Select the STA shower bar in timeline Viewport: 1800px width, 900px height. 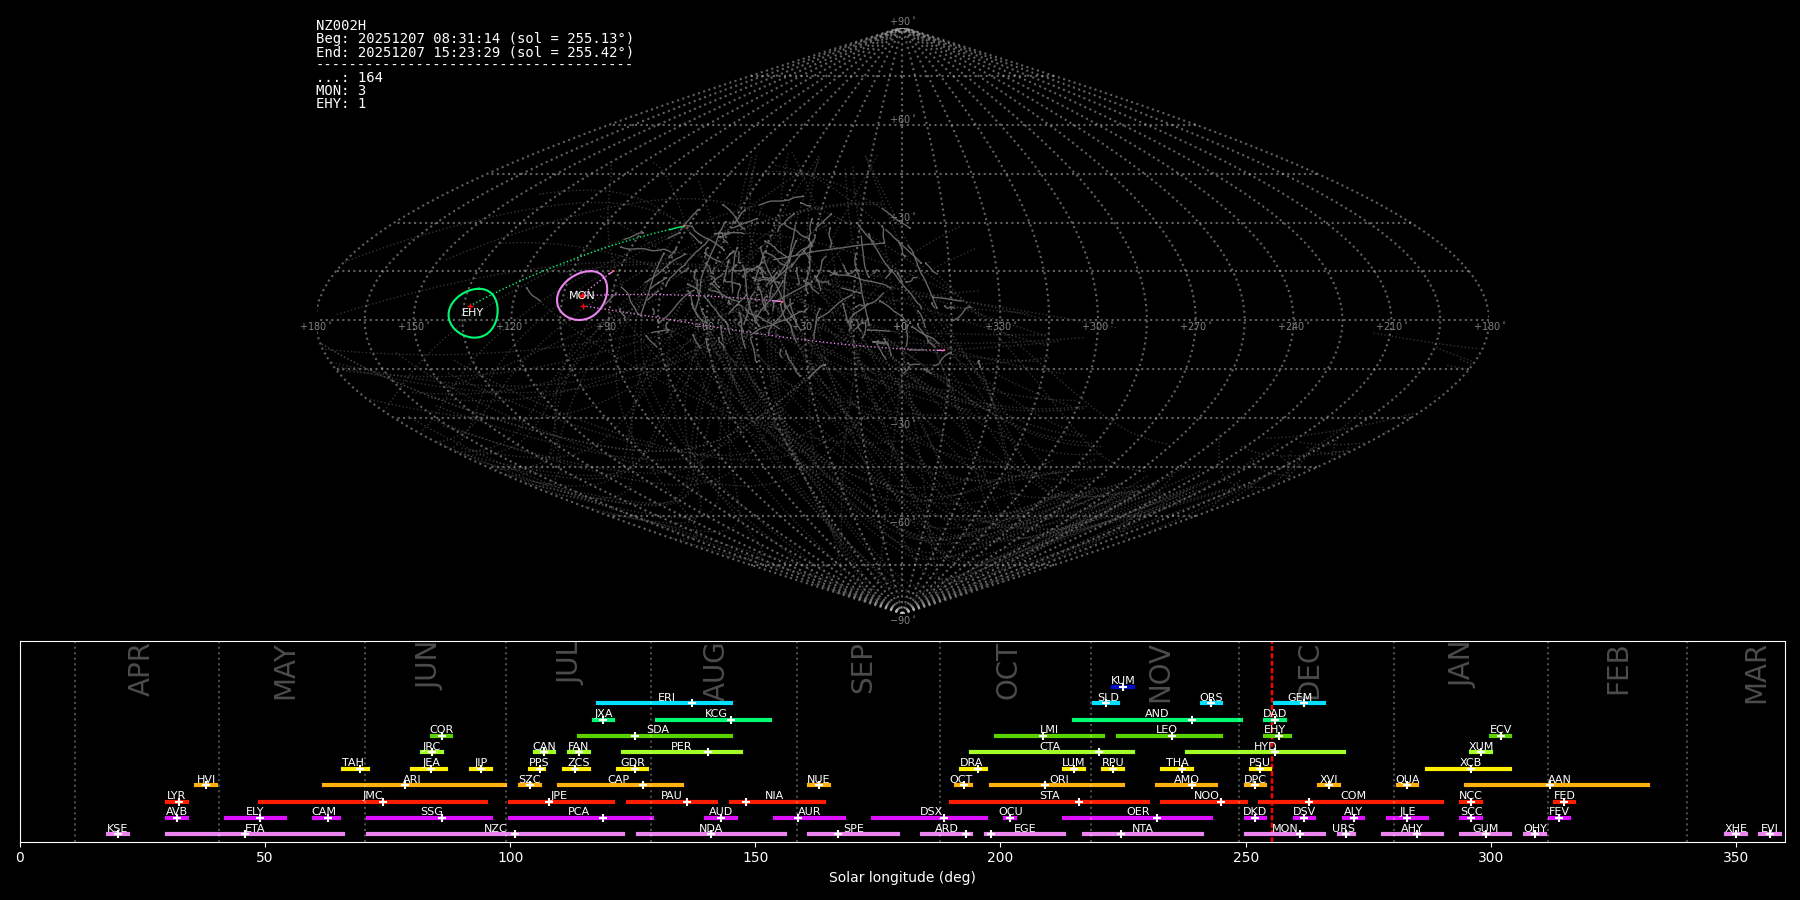(1050, 801)
